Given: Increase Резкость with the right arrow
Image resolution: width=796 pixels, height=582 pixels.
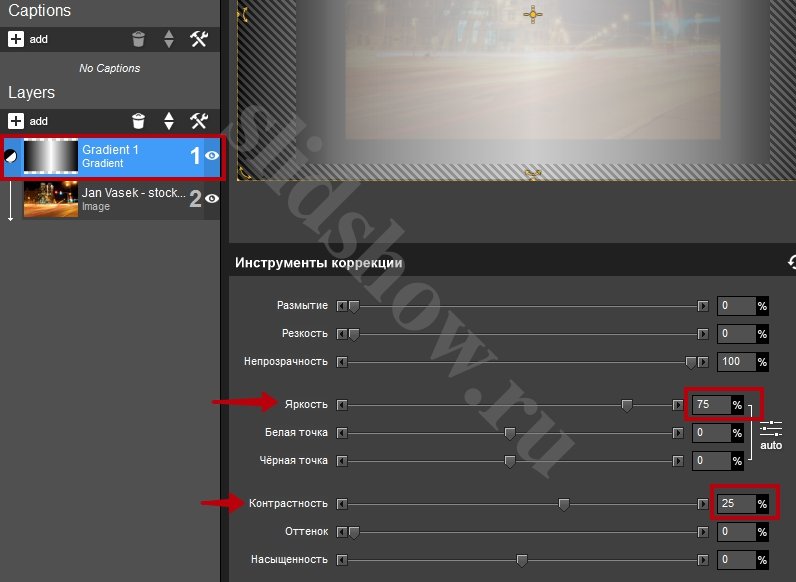Looking at the screenshot, I should point(703,334).
